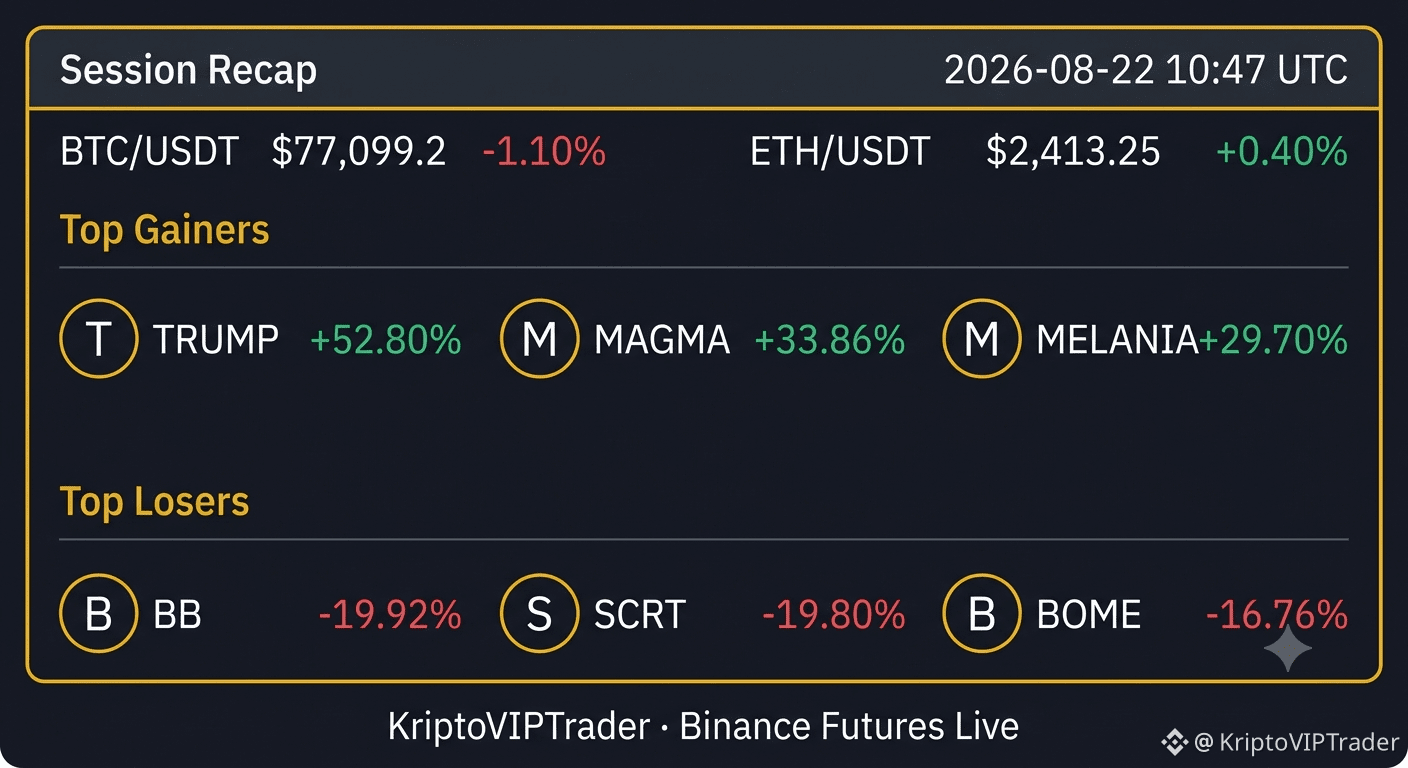
Task: Click the TRUMP coin circle icon
Action: pyautogui.click(x=99, y=339)
